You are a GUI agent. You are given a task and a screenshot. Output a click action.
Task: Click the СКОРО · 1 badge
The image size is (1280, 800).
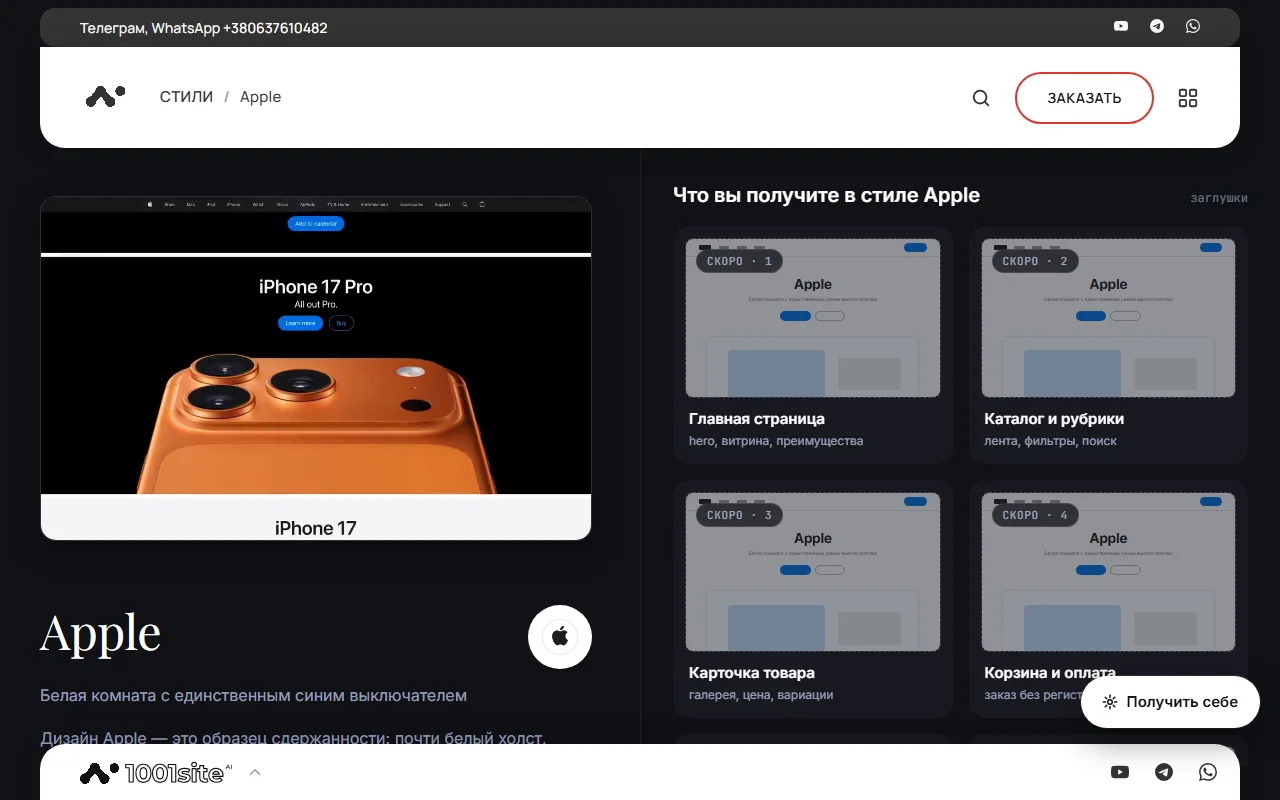(x=739, y=261)
